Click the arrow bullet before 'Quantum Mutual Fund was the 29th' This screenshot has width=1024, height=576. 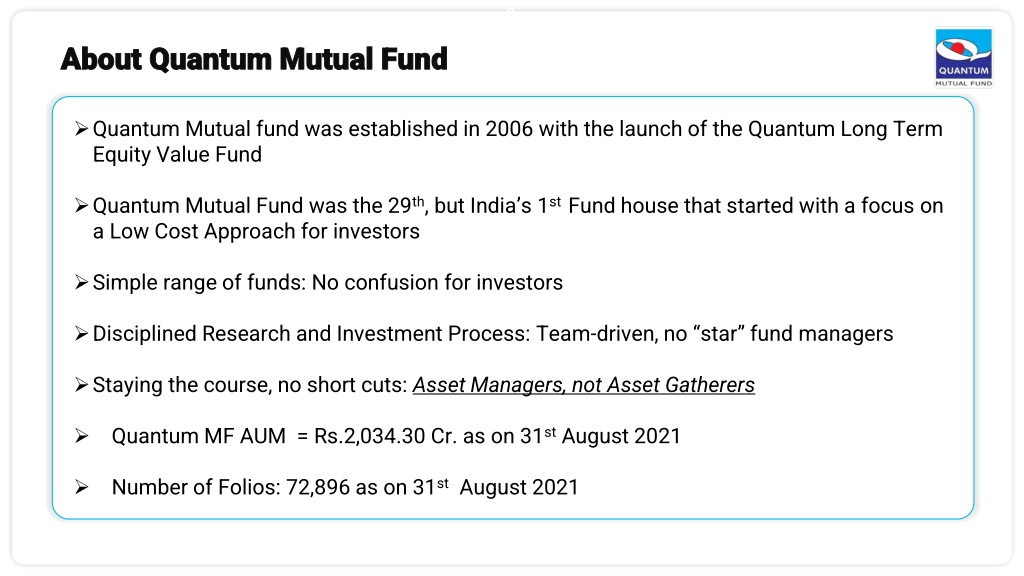pyautogui.click(x=81, y=206)
